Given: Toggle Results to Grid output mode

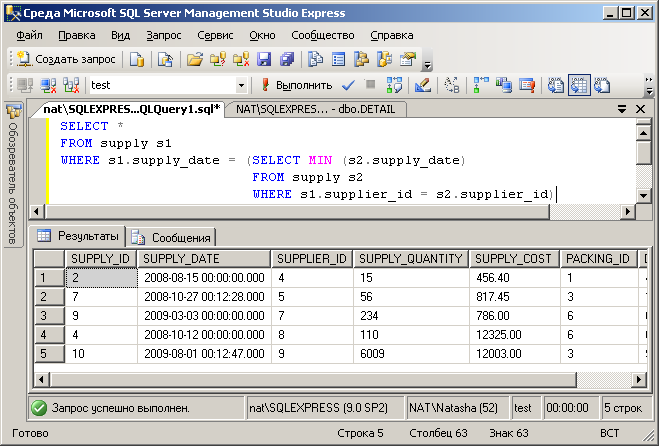Looking at the screenshot, I should click(x=578, y=85).
